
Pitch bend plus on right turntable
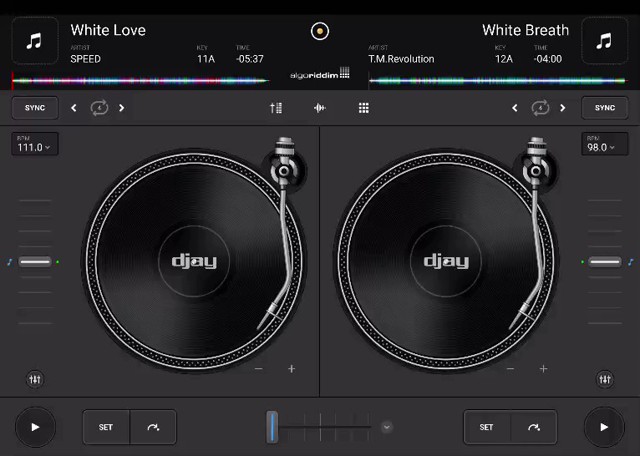(x=543, y=369)
